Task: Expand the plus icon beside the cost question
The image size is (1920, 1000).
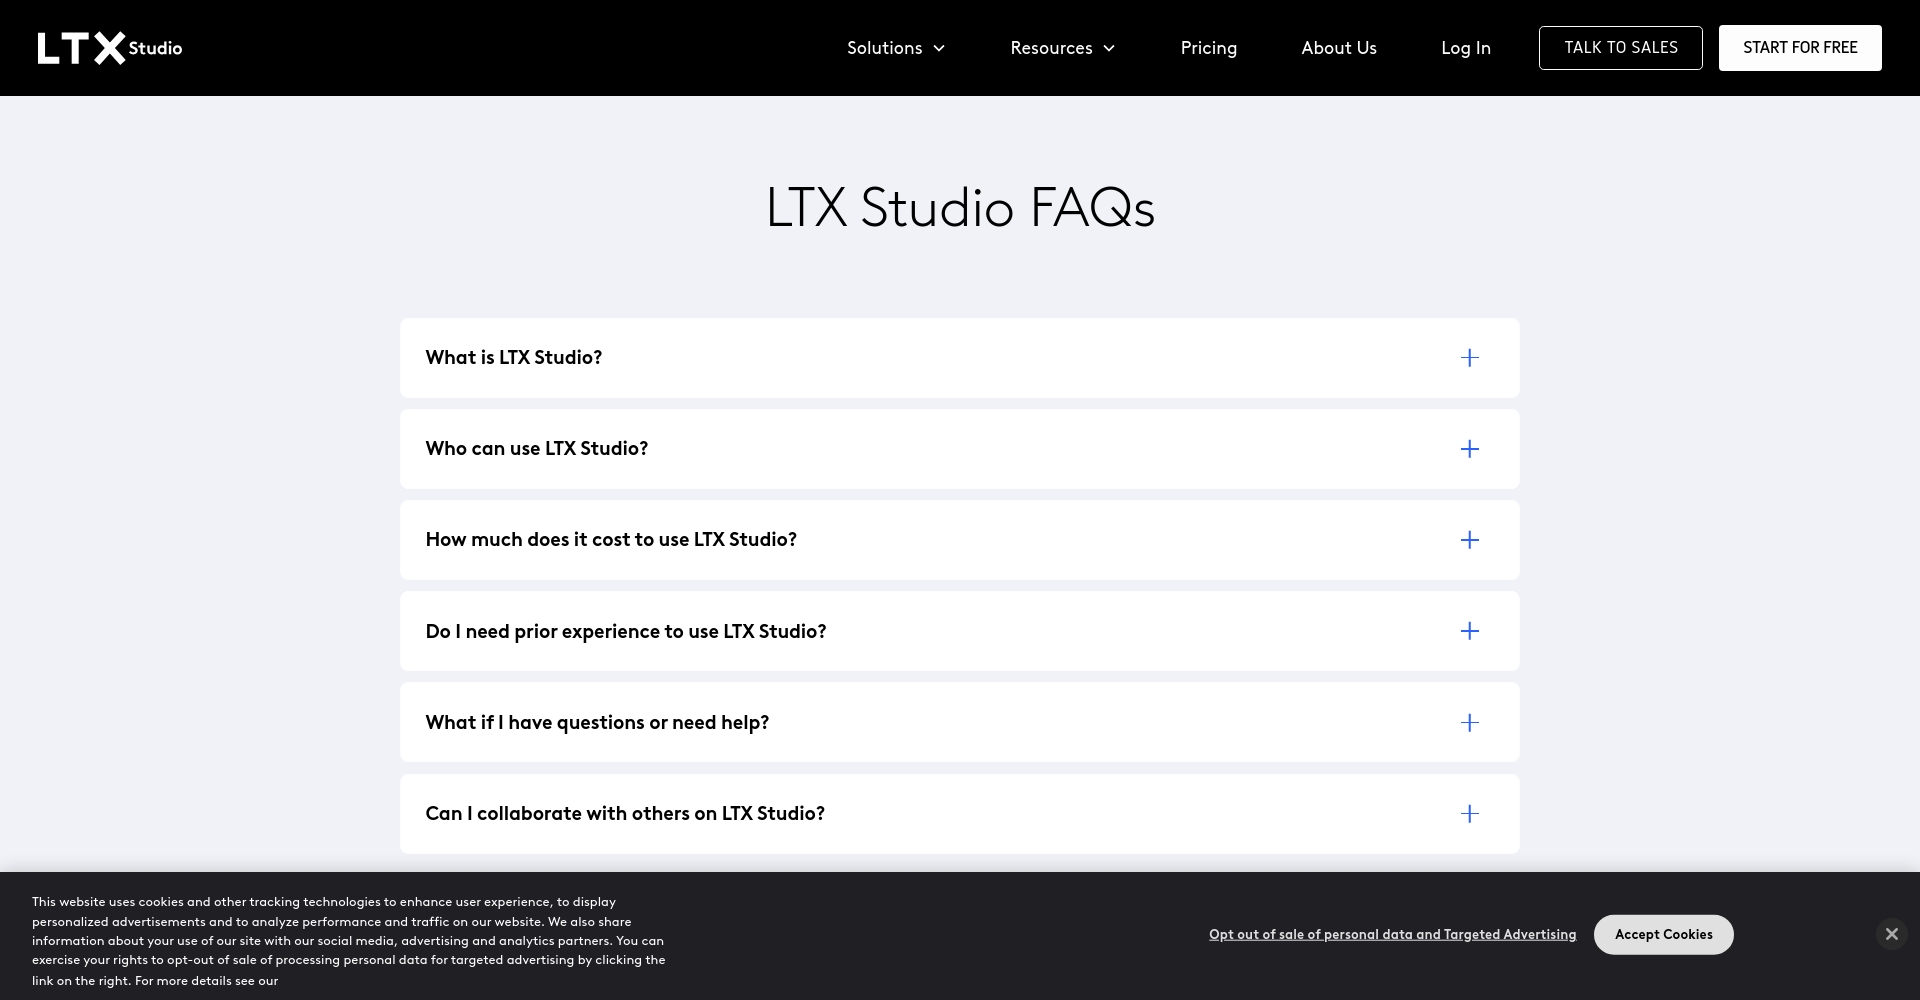Action: [x=1469, y=540]
